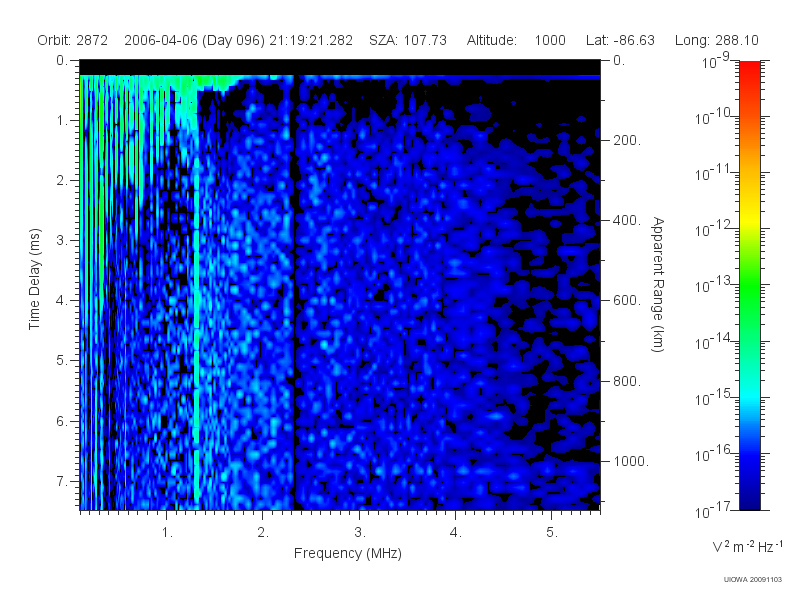
Task: Click the Time Delay (ms) axis title
Action: point(34,279)
